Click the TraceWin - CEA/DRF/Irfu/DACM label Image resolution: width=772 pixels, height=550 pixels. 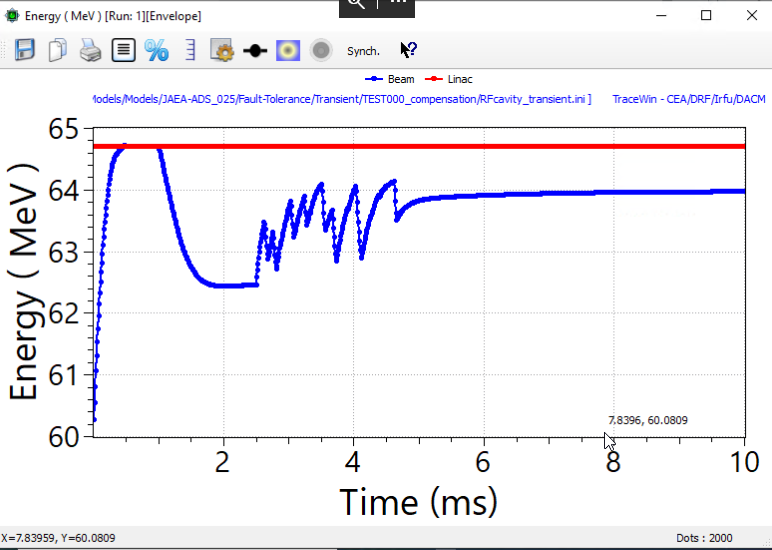pyautogui.click(x=688, y=99)
